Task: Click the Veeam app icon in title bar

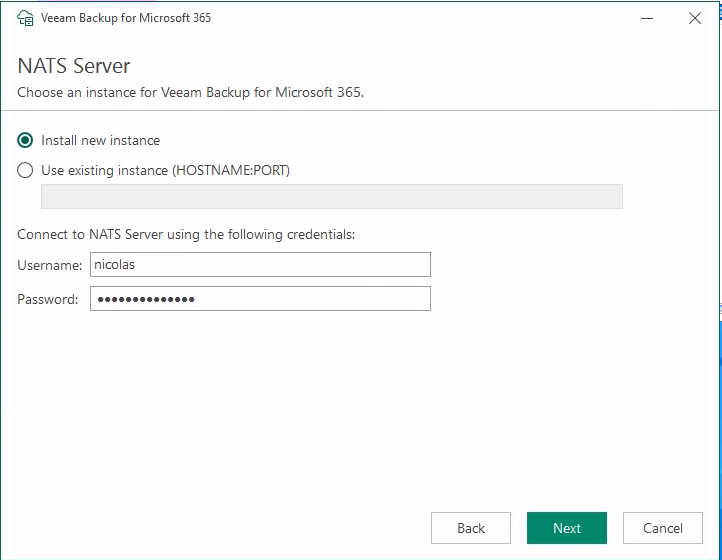Action: [x=25, y=18]
